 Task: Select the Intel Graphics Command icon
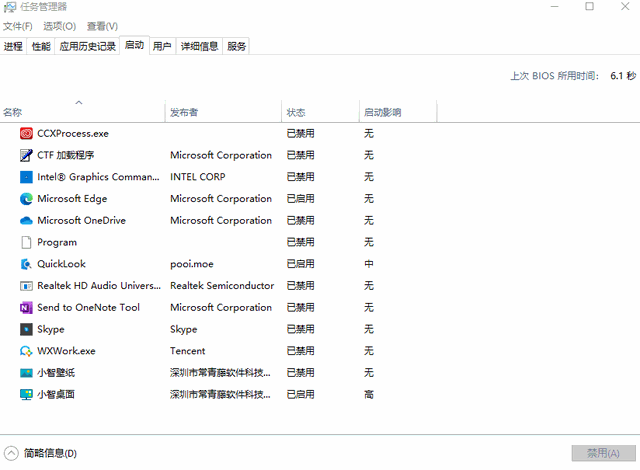tap(27, 177)
